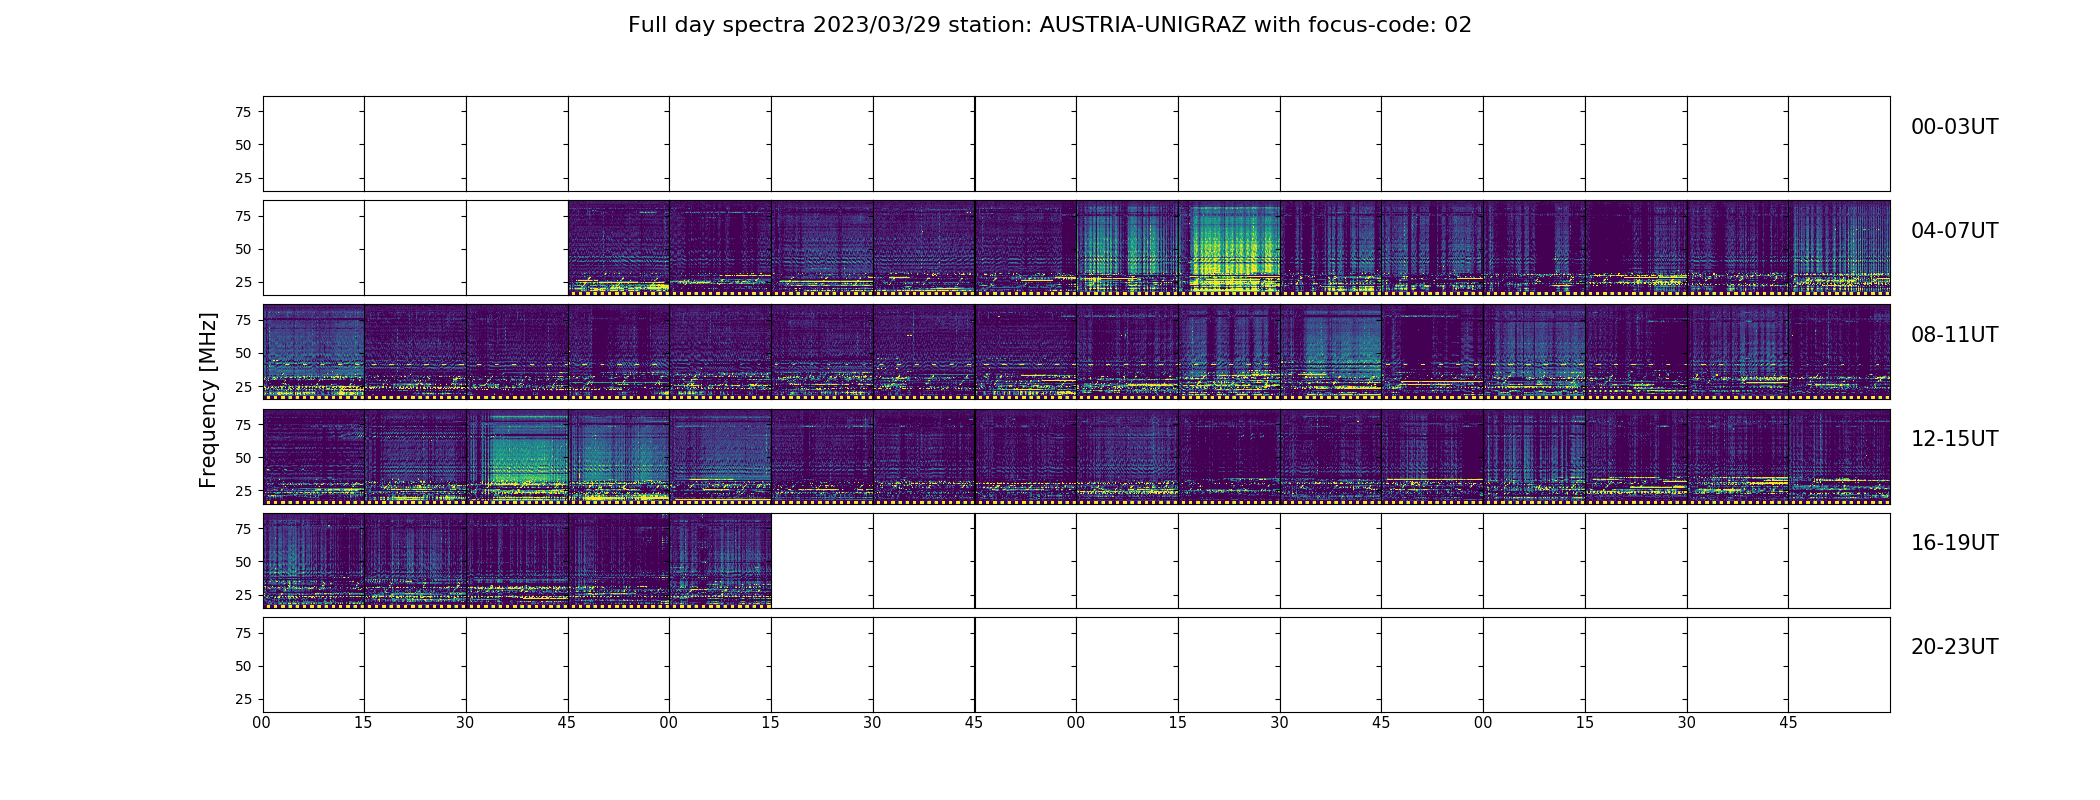
Task: Click the last spectrogram panel with data in 16-19UT row
Action: pyautogui.click(x=720, y=561)
